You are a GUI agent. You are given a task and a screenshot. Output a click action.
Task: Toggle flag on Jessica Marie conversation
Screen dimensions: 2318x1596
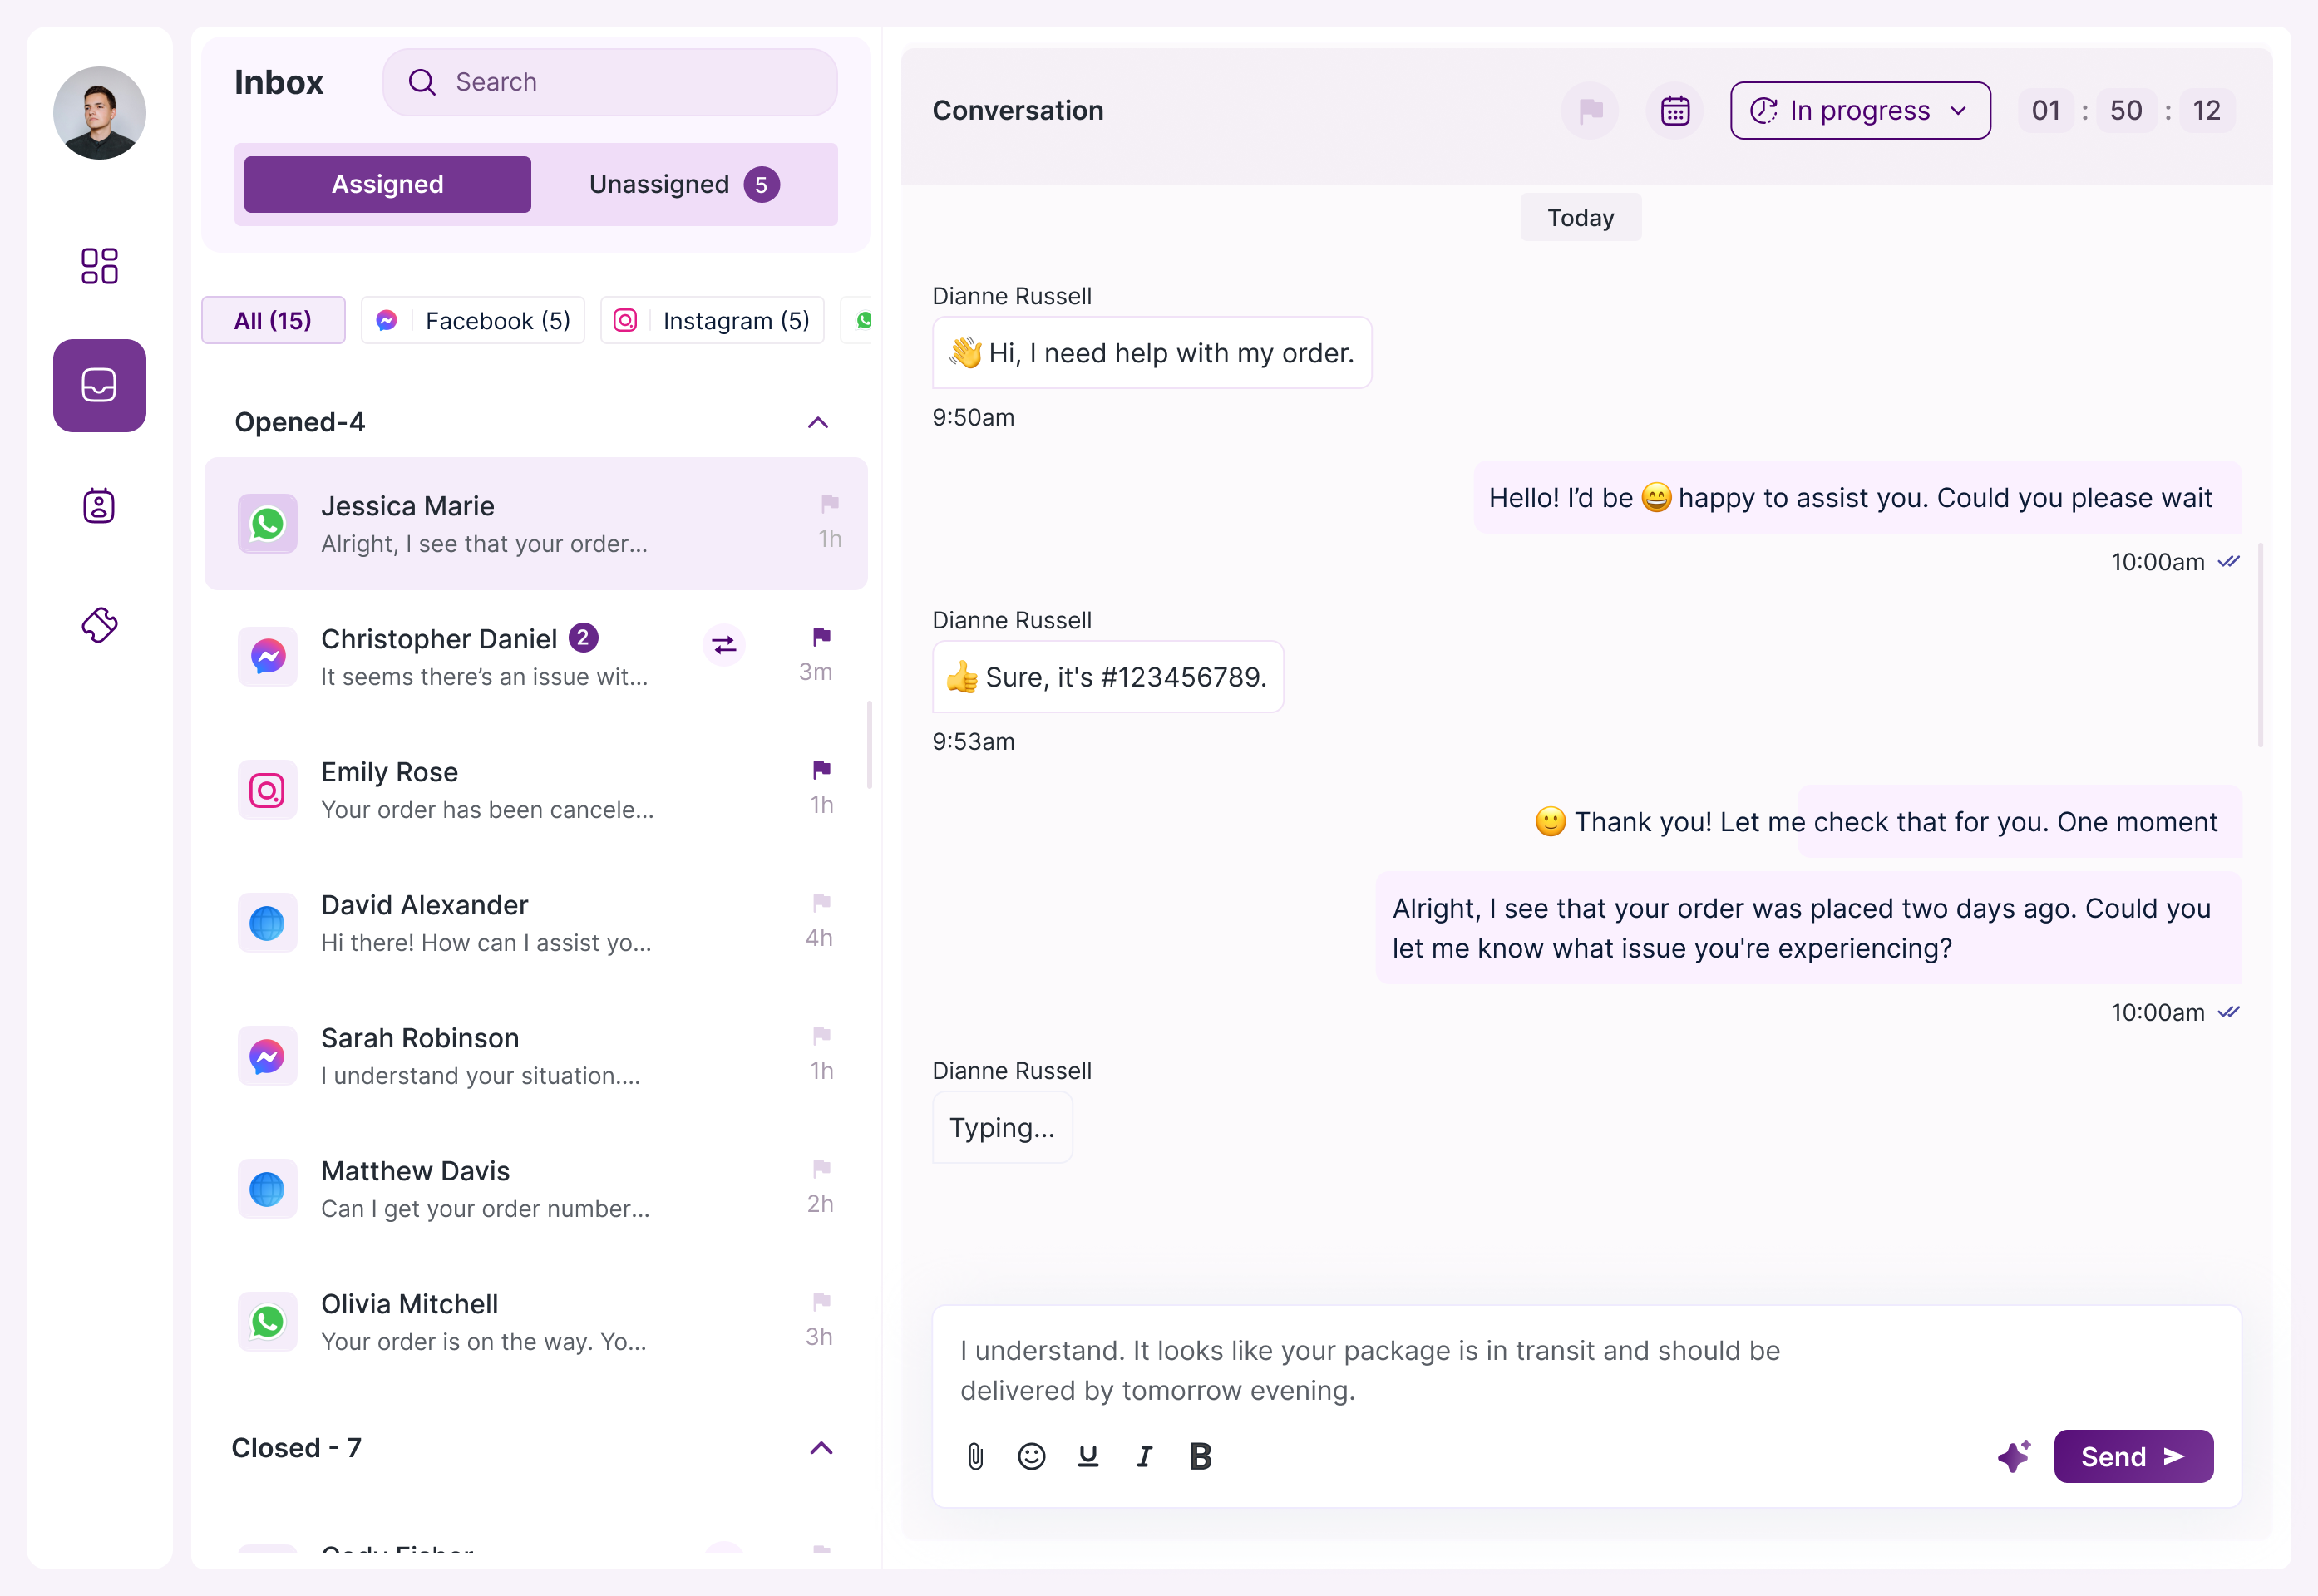tap(829, 503)
